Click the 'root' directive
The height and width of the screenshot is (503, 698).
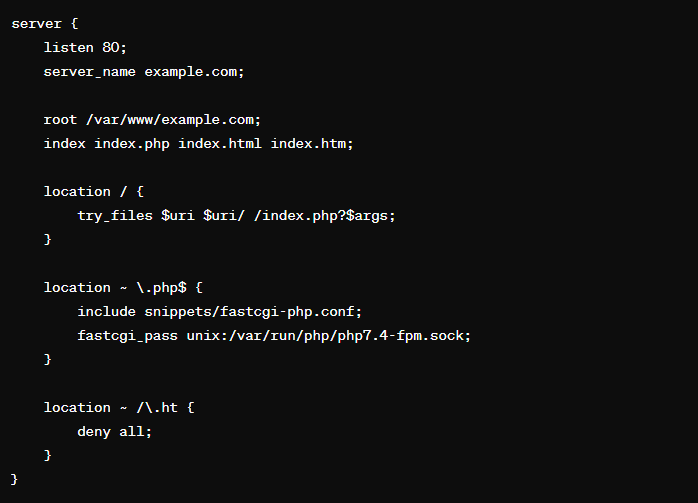(x=60, y=120)
